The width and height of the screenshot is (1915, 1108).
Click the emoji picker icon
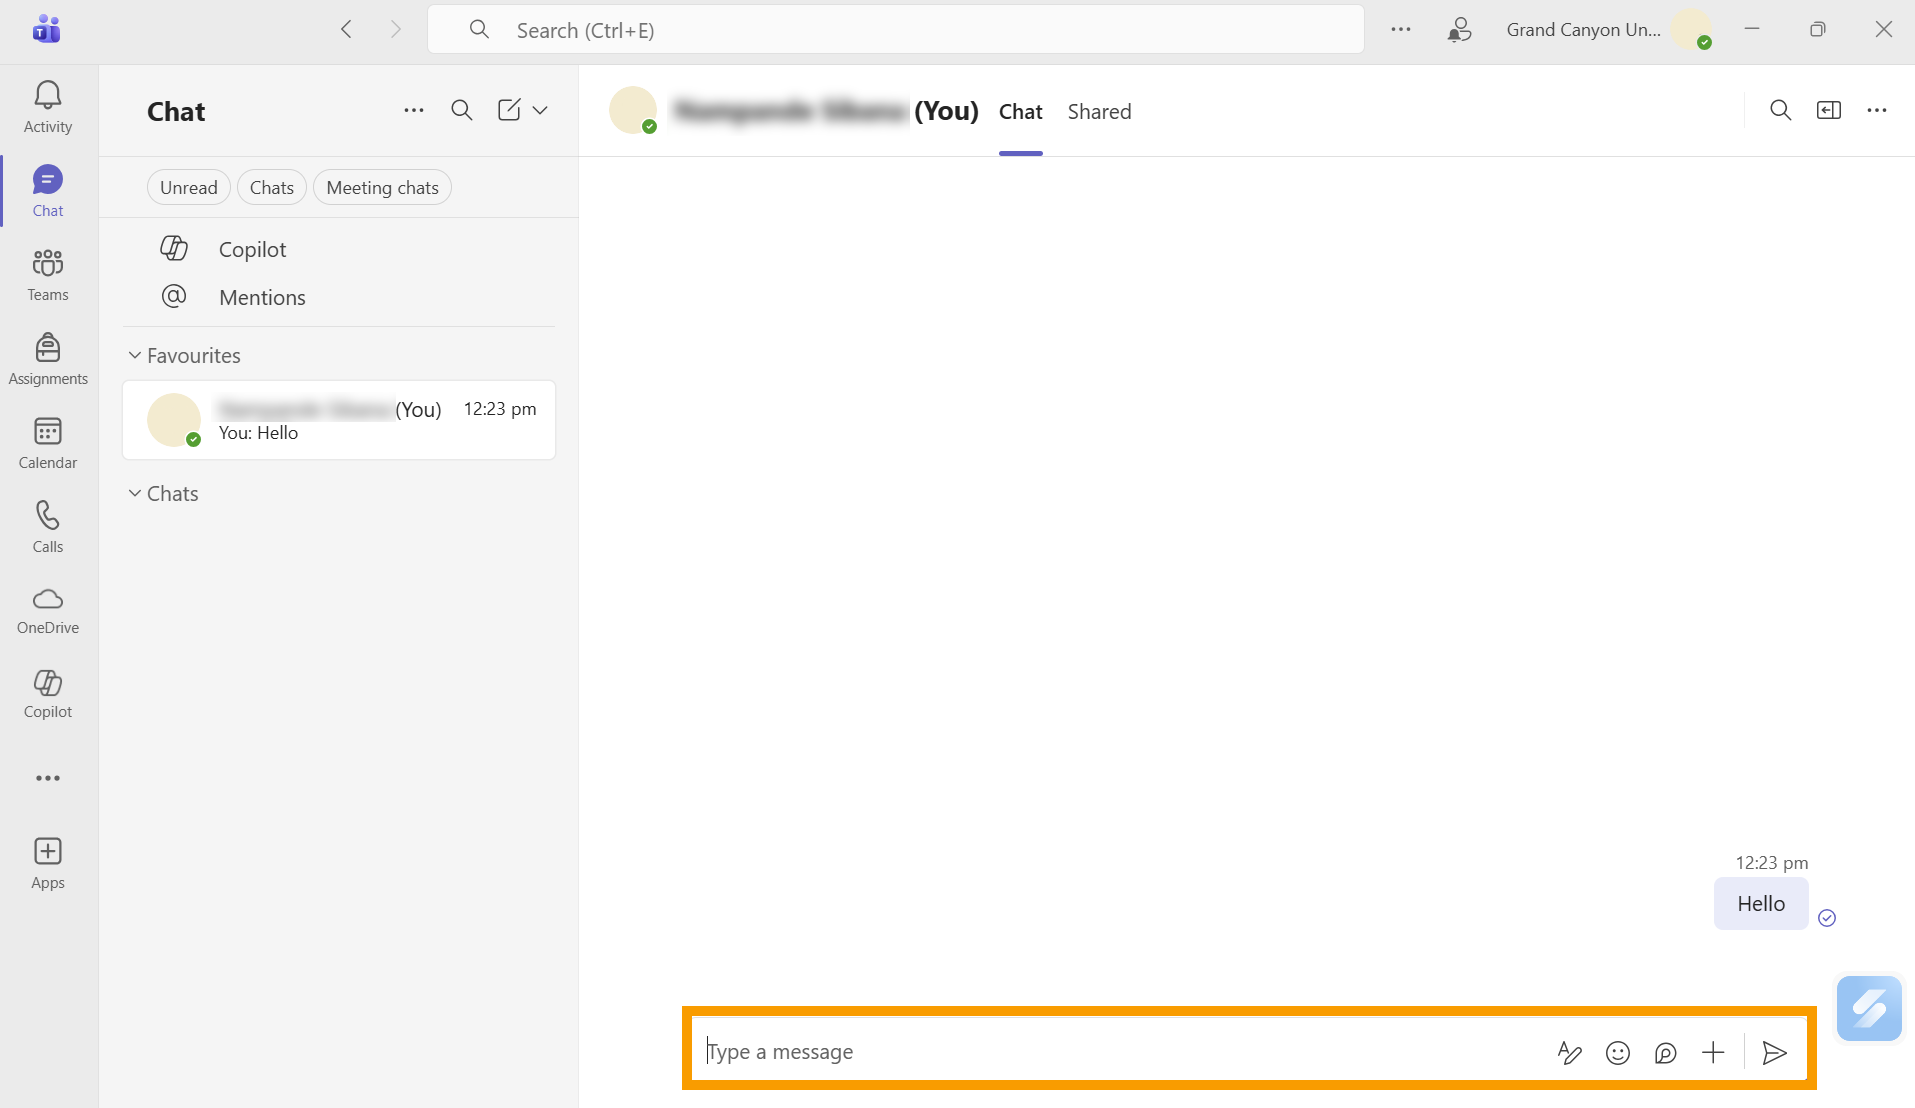pos(1617,1052)
